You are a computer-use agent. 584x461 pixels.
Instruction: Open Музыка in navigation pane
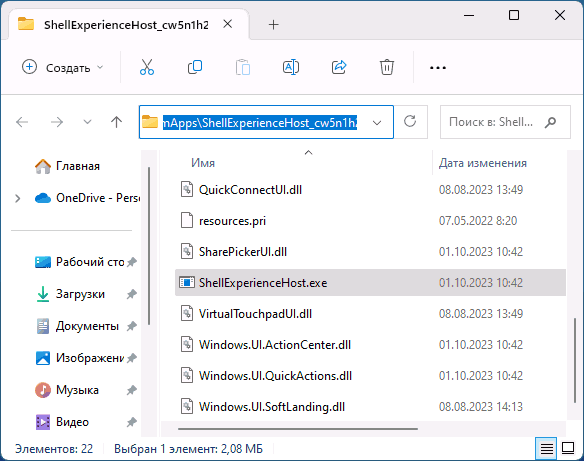click(67, 390)
